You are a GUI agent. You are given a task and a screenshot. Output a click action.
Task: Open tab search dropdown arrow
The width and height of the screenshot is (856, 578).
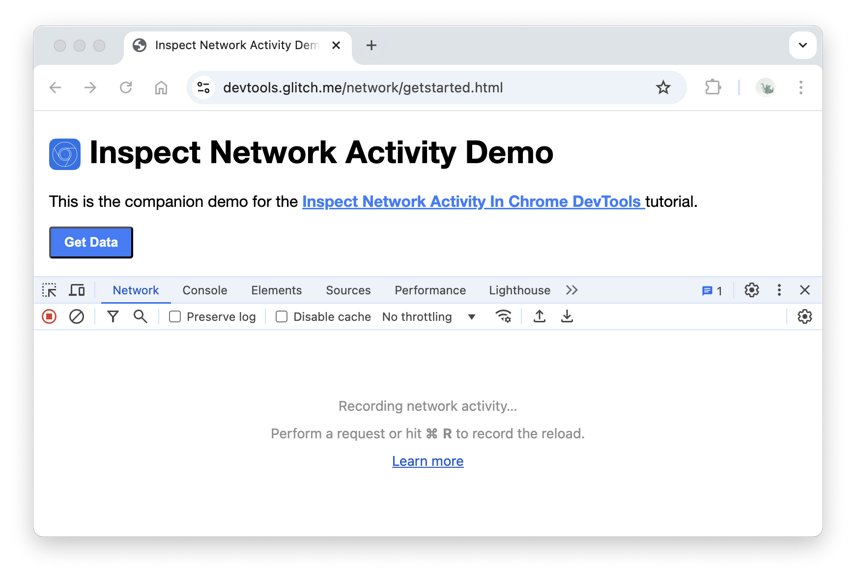click(x=802, y=45)
